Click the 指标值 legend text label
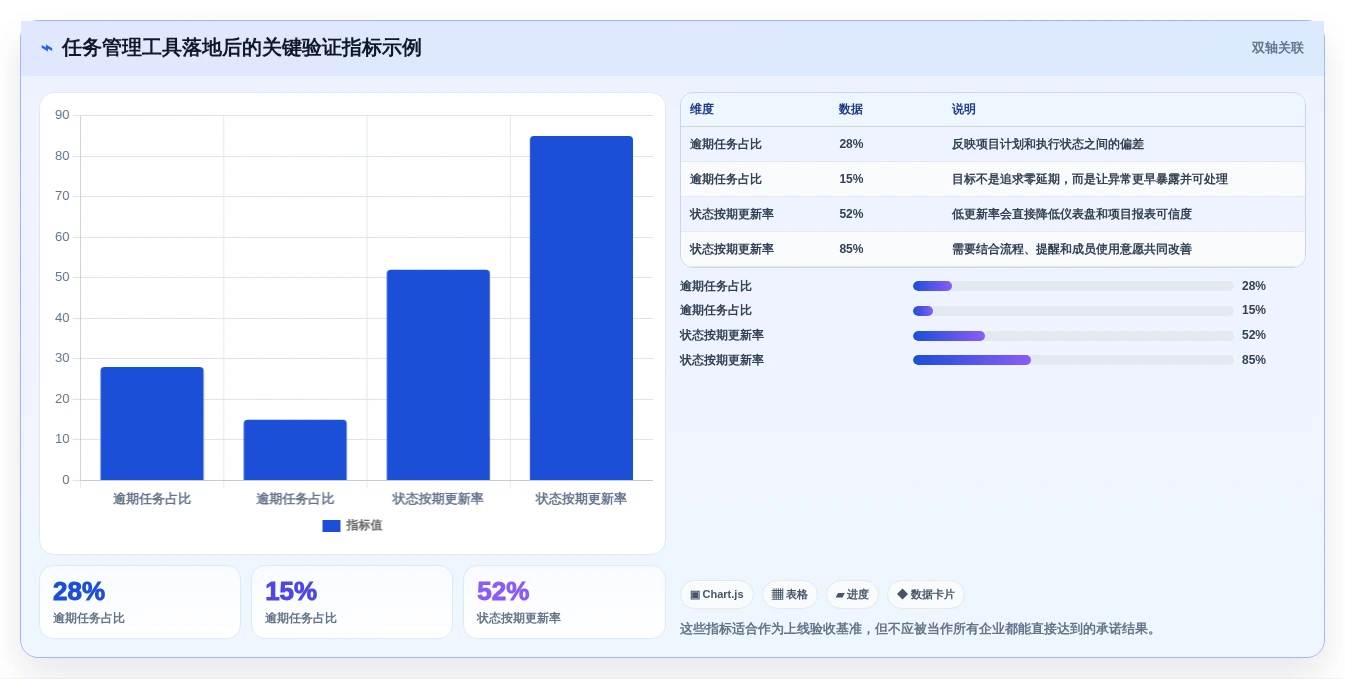 pyautogui.click(x=364, y=526)
